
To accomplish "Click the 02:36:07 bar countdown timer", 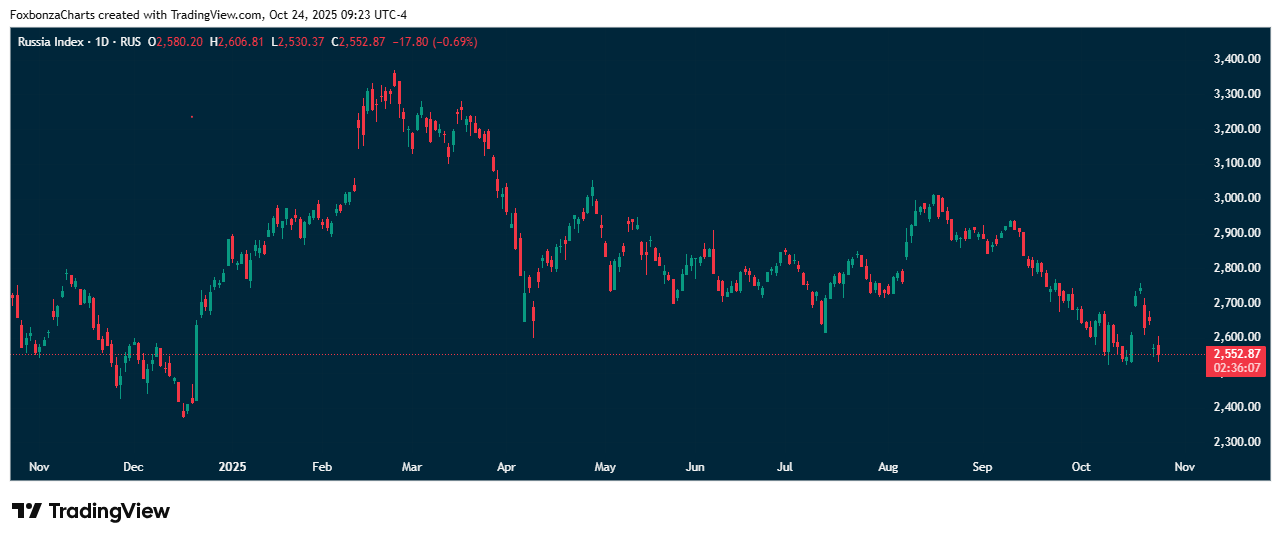I will pos(1238,368).
